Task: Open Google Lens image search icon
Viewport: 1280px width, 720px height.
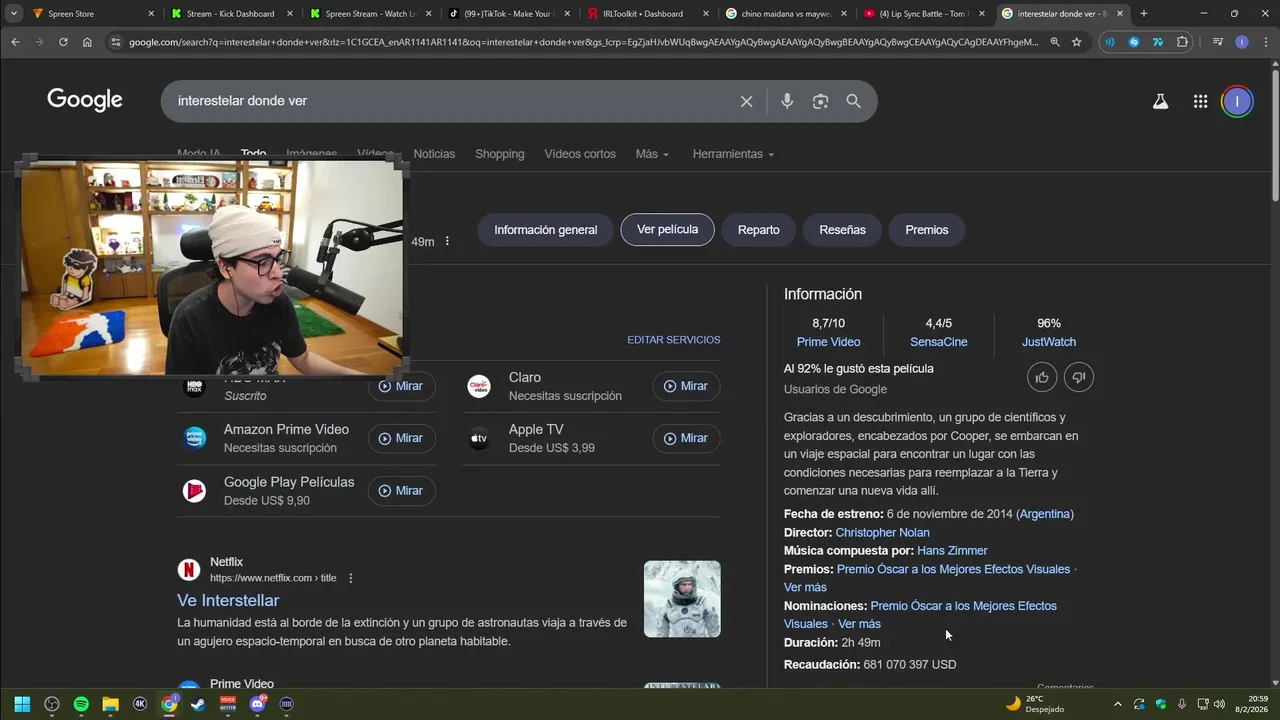Action: (820, 101)
